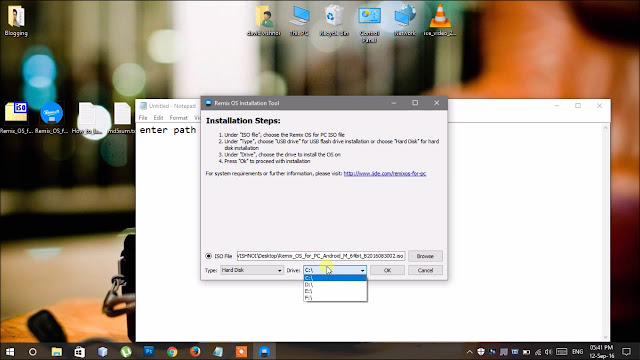Open volume control in system tray
The height and width of the screenshot is (360, 640).
(x=548, y=351)
